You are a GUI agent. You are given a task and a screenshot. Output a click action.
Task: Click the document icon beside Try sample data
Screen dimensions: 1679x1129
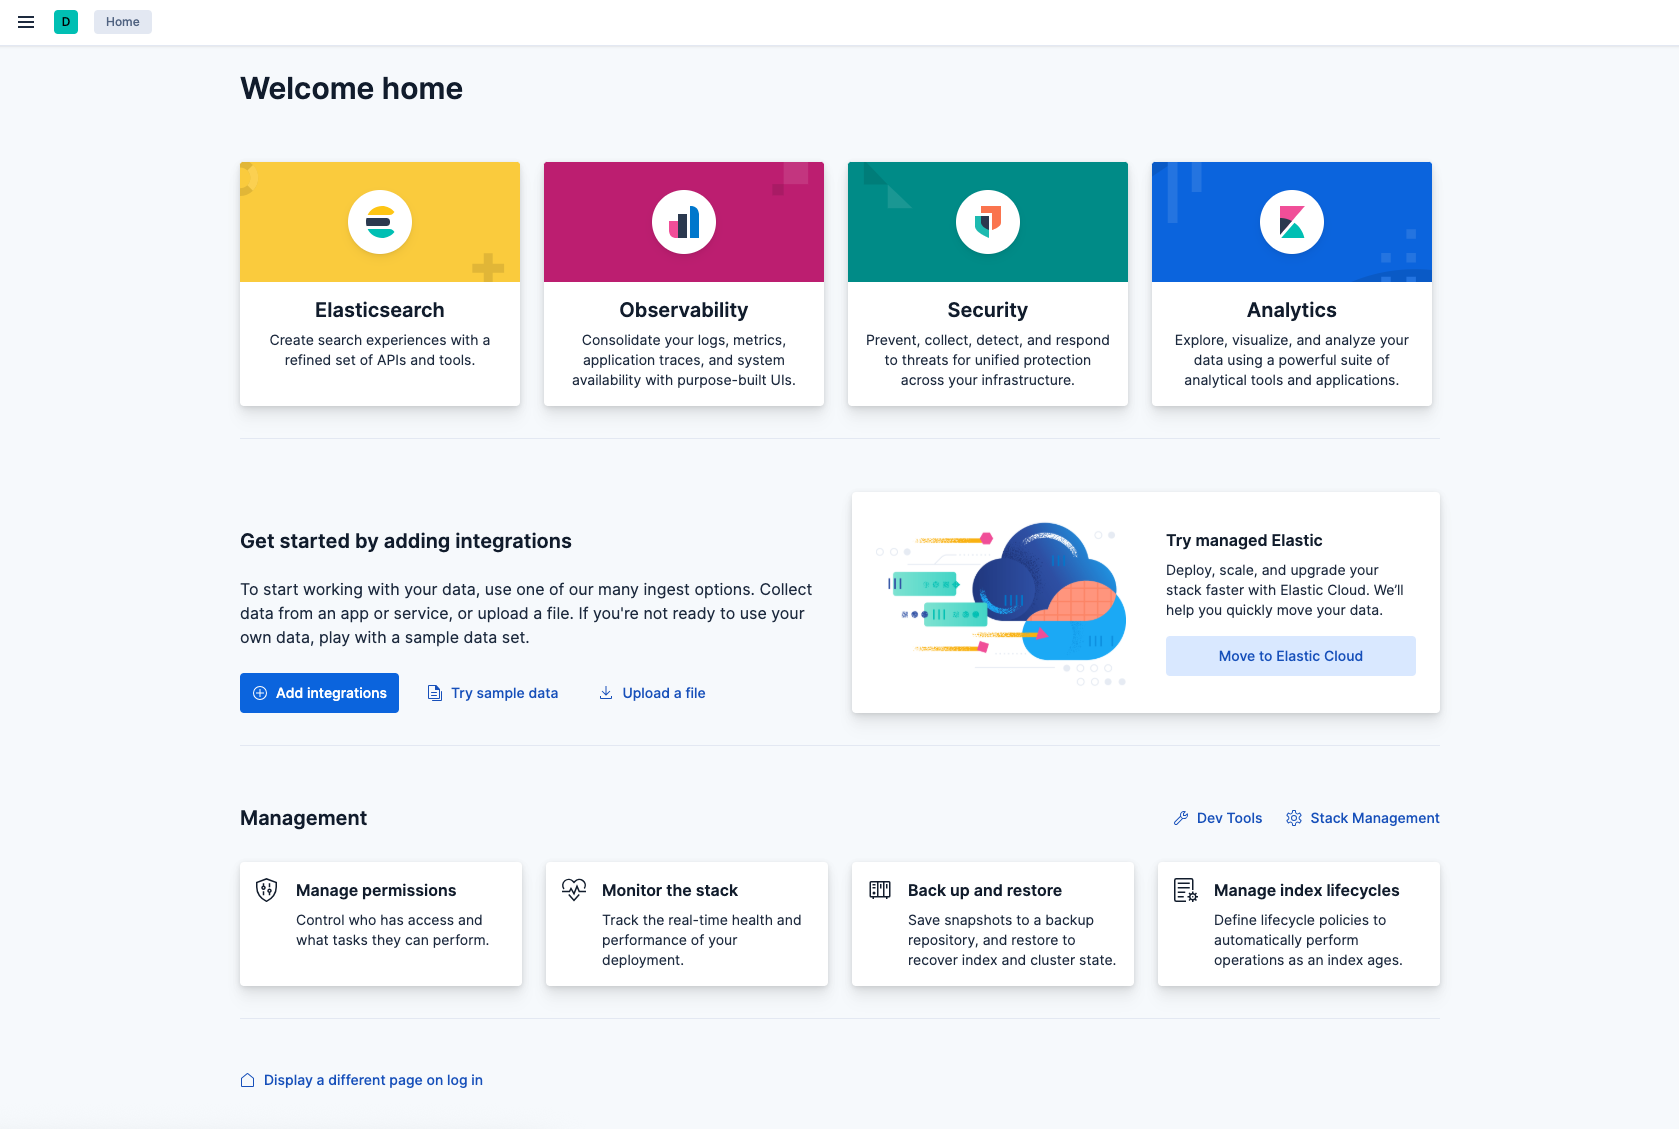click(435, 693)
